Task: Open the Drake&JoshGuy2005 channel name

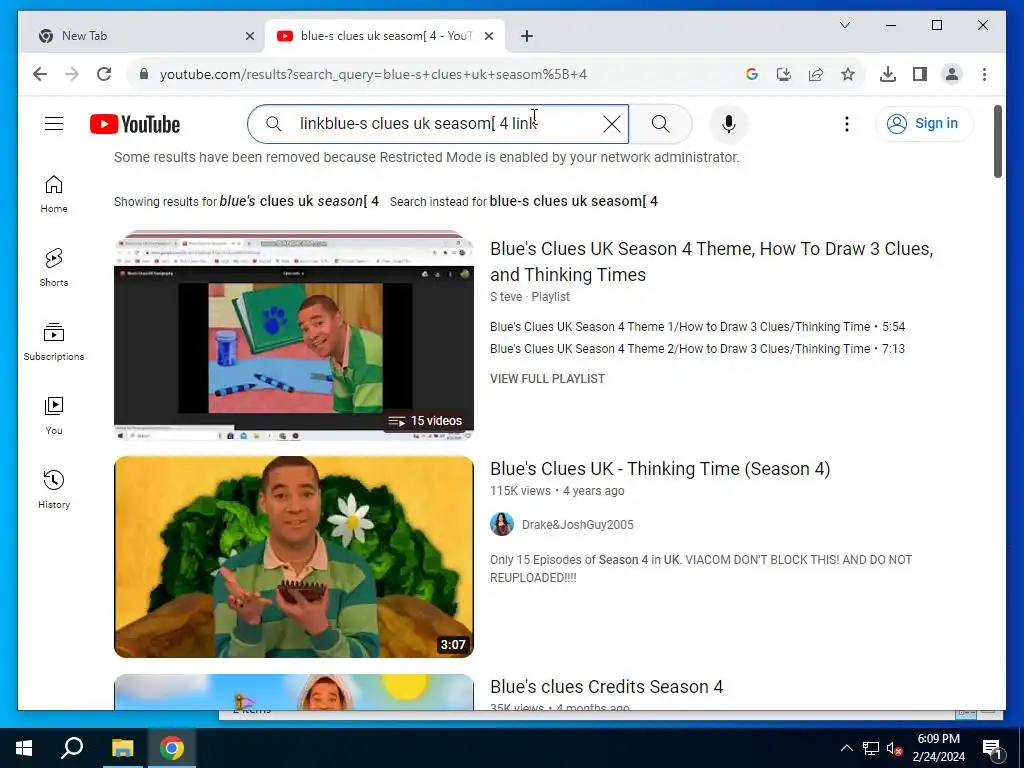Action: [x=577, y=524]
